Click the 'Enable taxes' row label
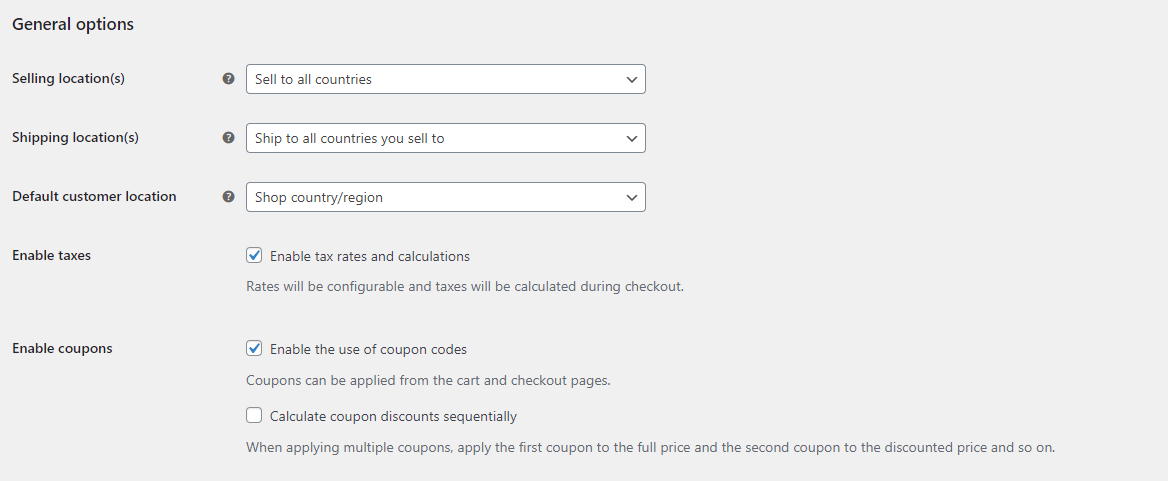The width and height of the screenshot is (1168, 481). coord(51,255)
